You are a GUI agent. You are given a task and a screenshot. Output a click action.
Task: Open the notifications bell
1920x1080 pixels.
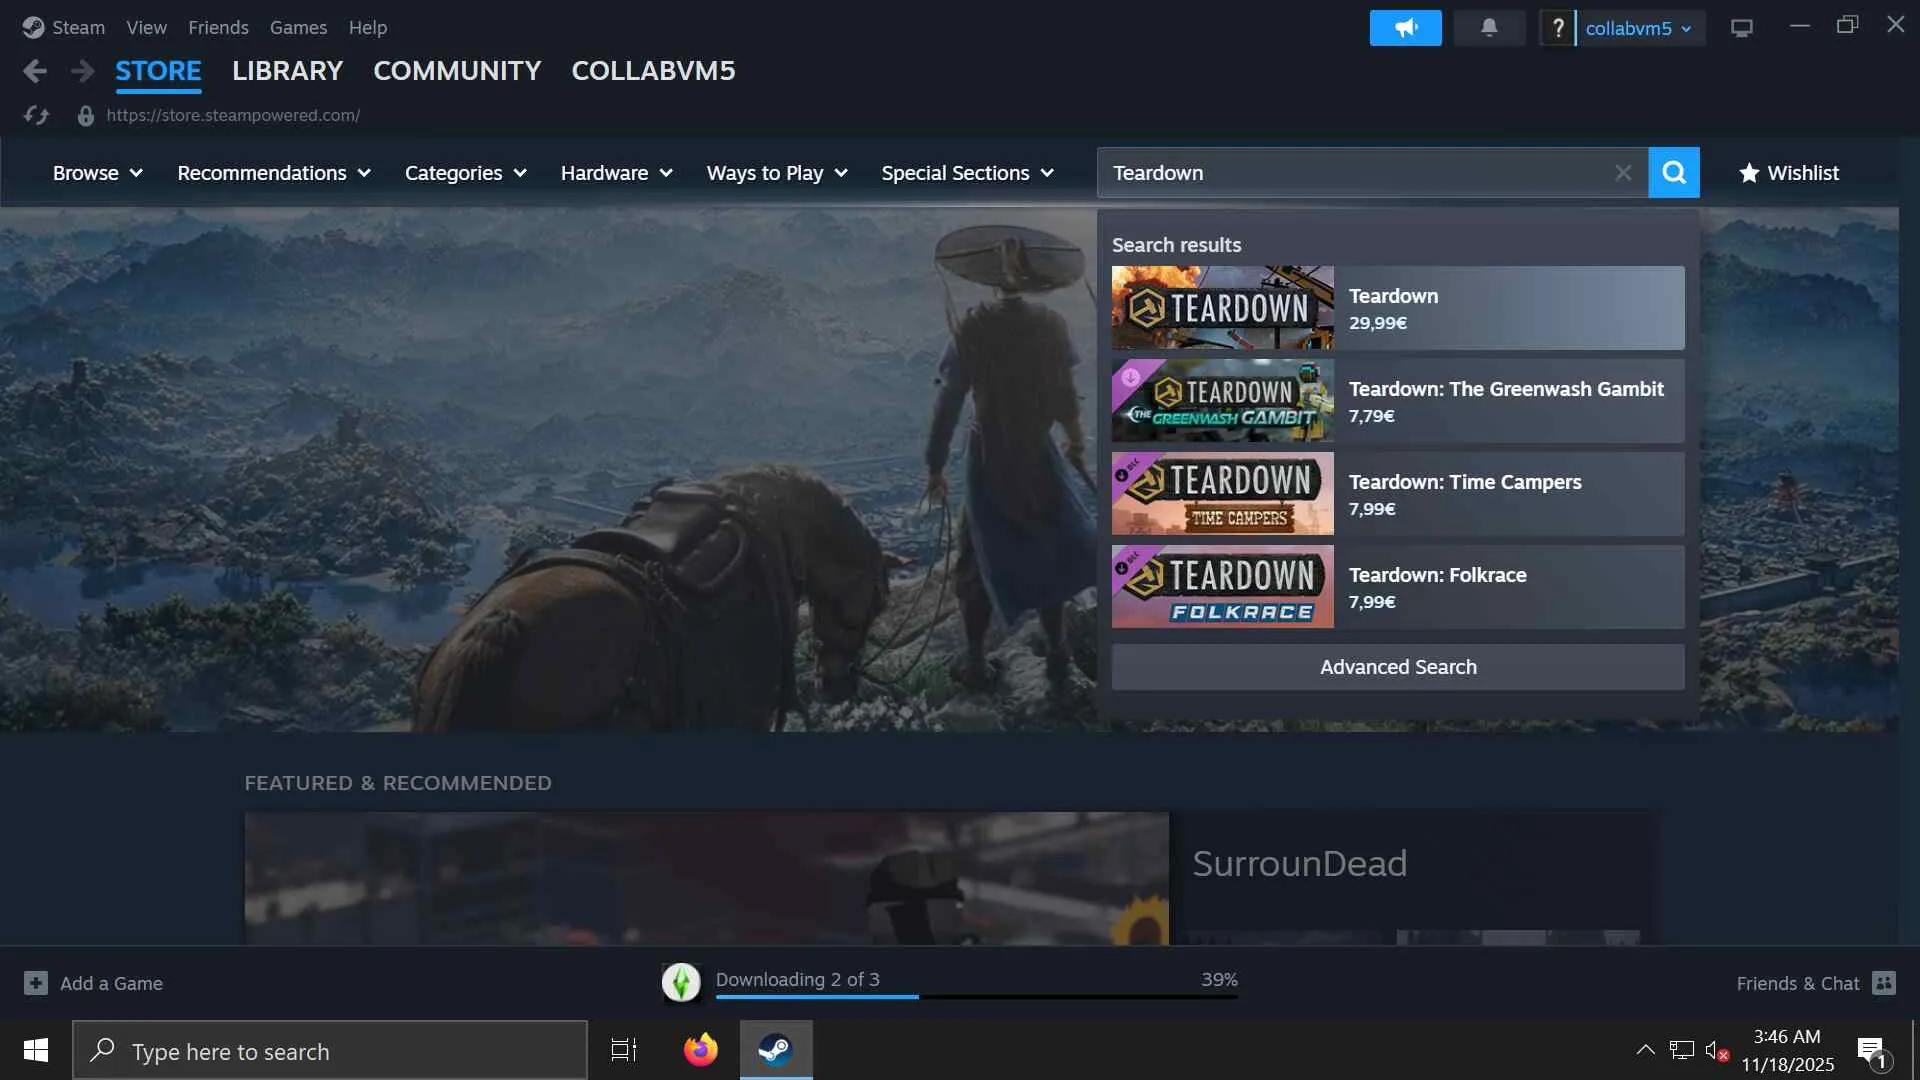pos(1488,28)
